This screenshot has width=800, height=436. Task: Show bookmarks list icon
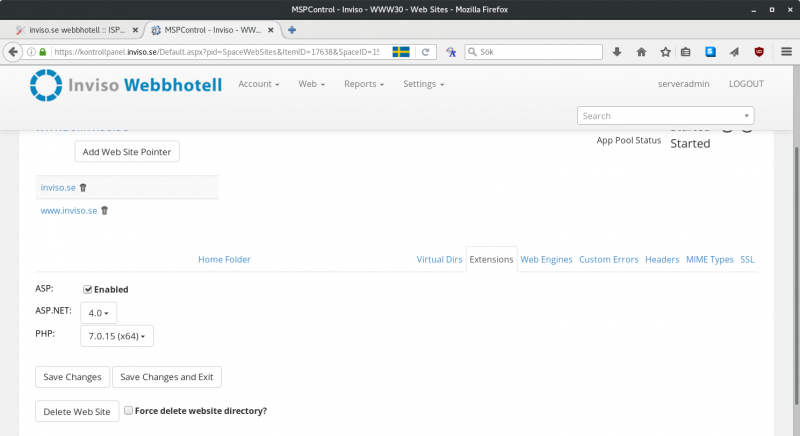686,52
